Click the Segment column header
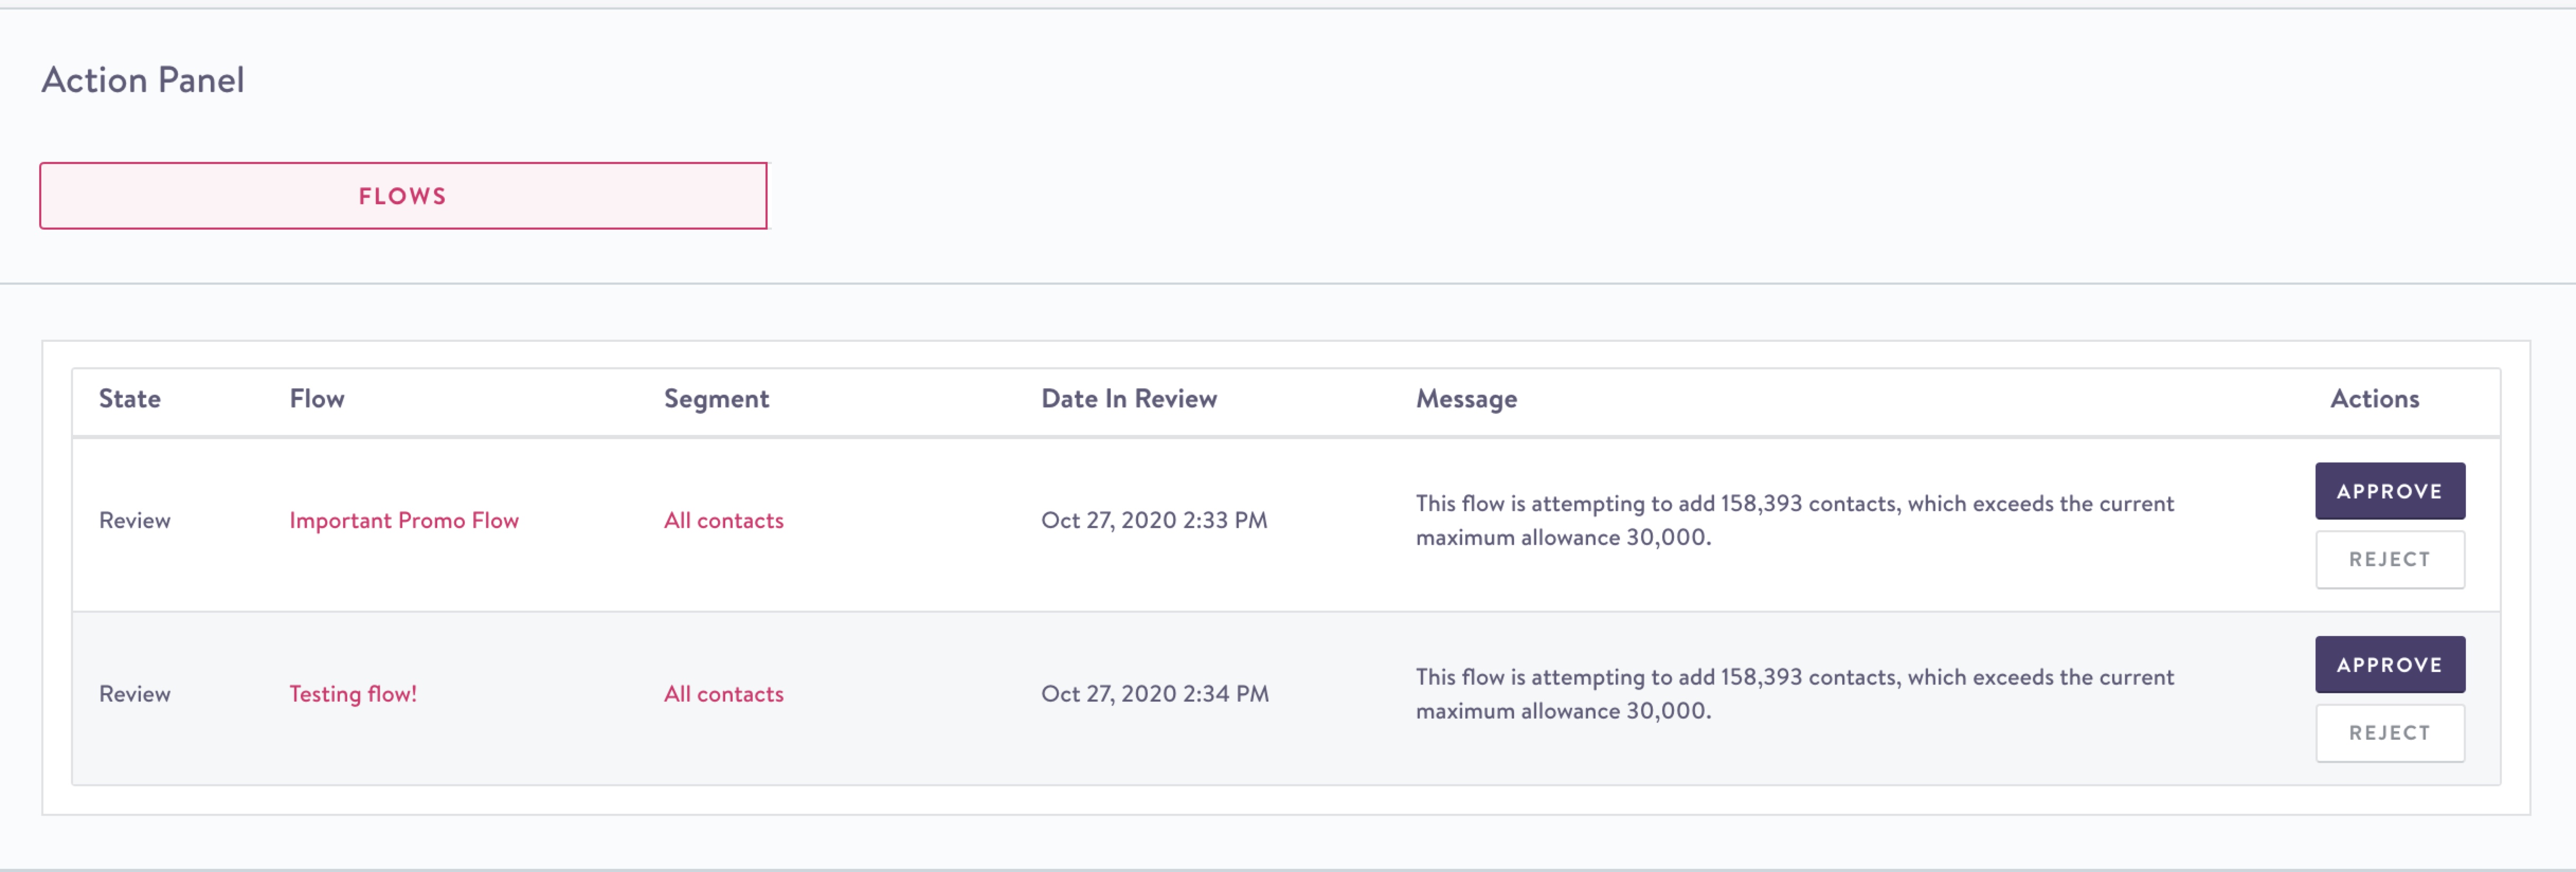 pyautogui.click(x=716, y=399)
